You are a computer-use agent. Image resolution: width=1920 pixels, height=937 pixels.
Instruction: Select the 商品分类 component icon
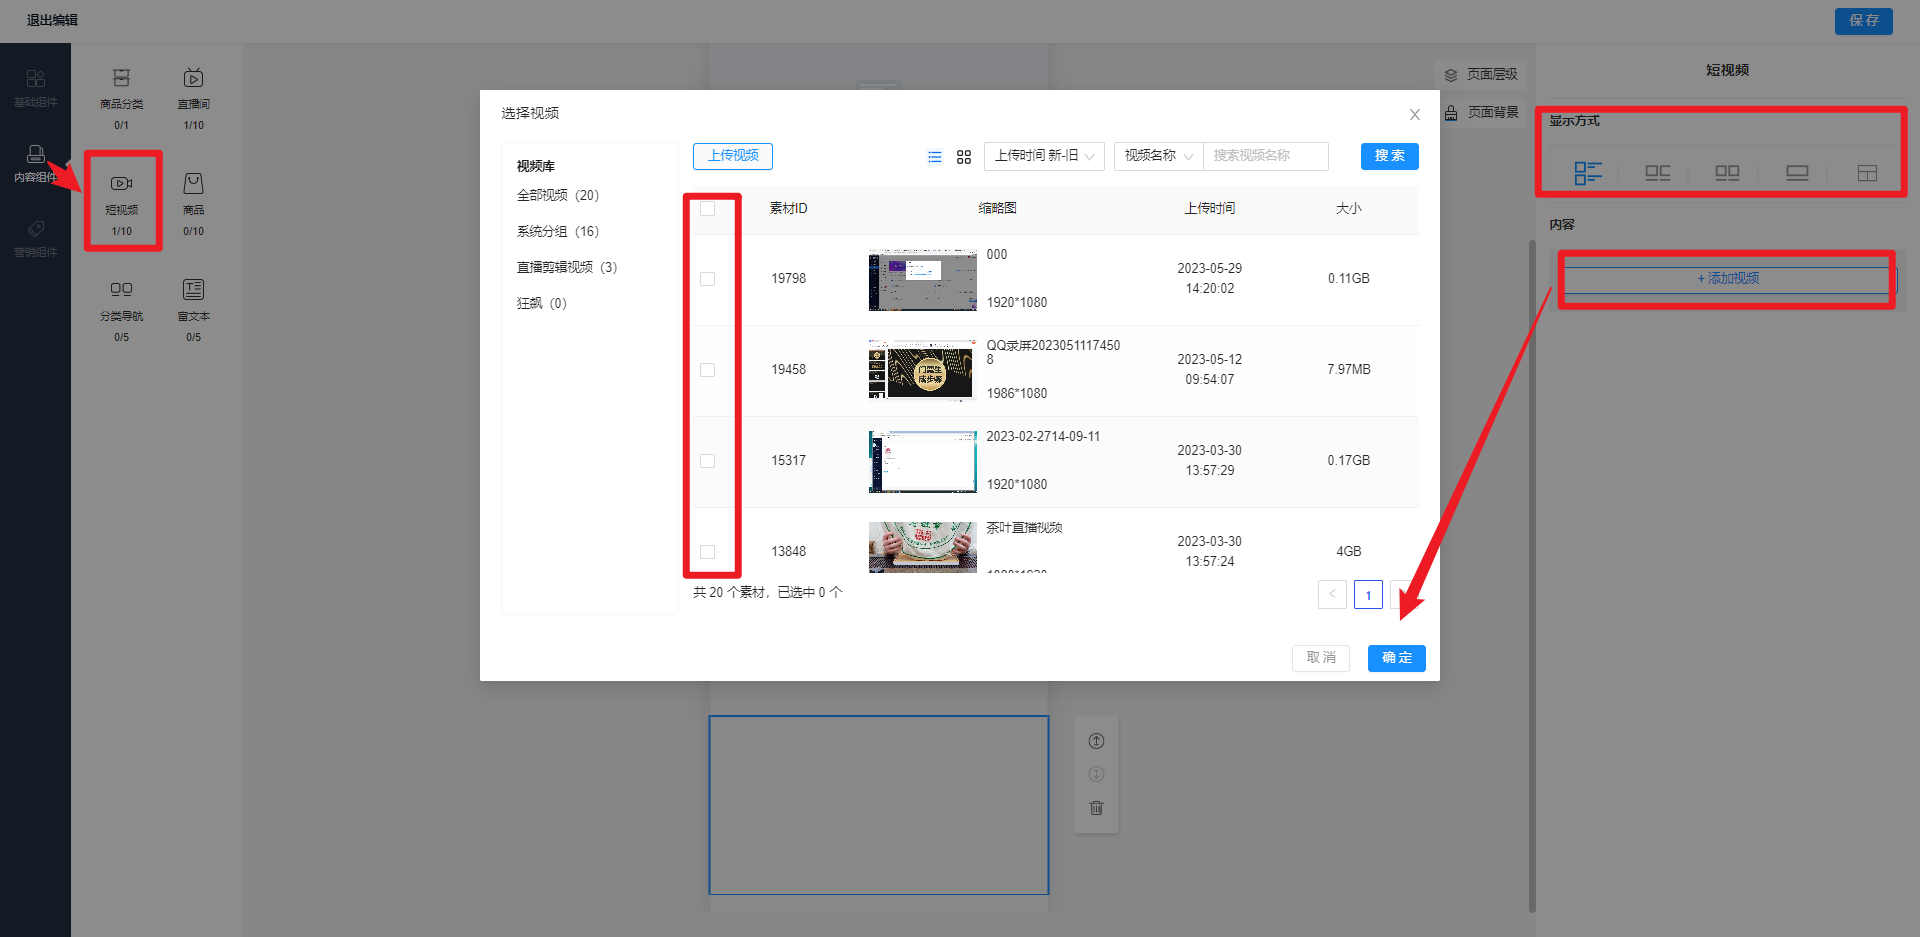tap(122, 79)
